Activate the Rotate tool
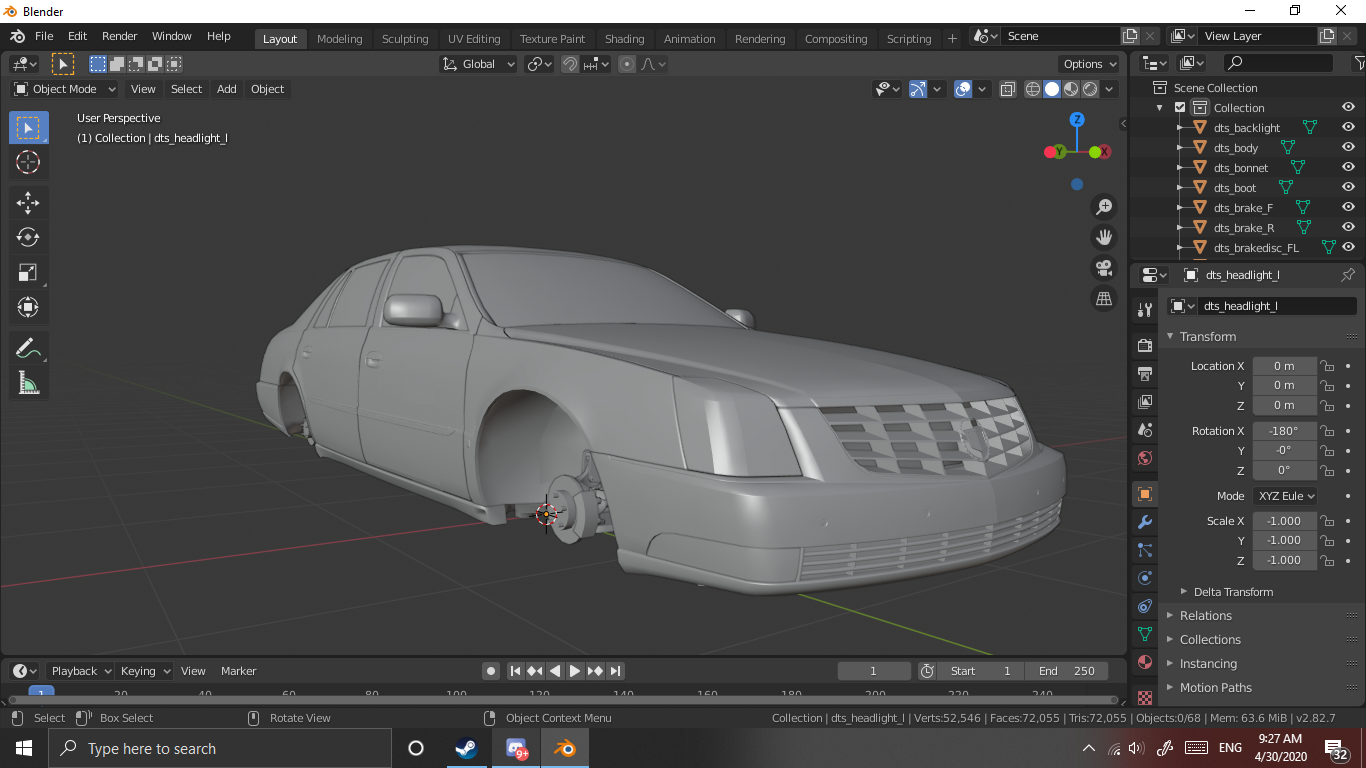The image size is (1366, 768). (28, 237)
